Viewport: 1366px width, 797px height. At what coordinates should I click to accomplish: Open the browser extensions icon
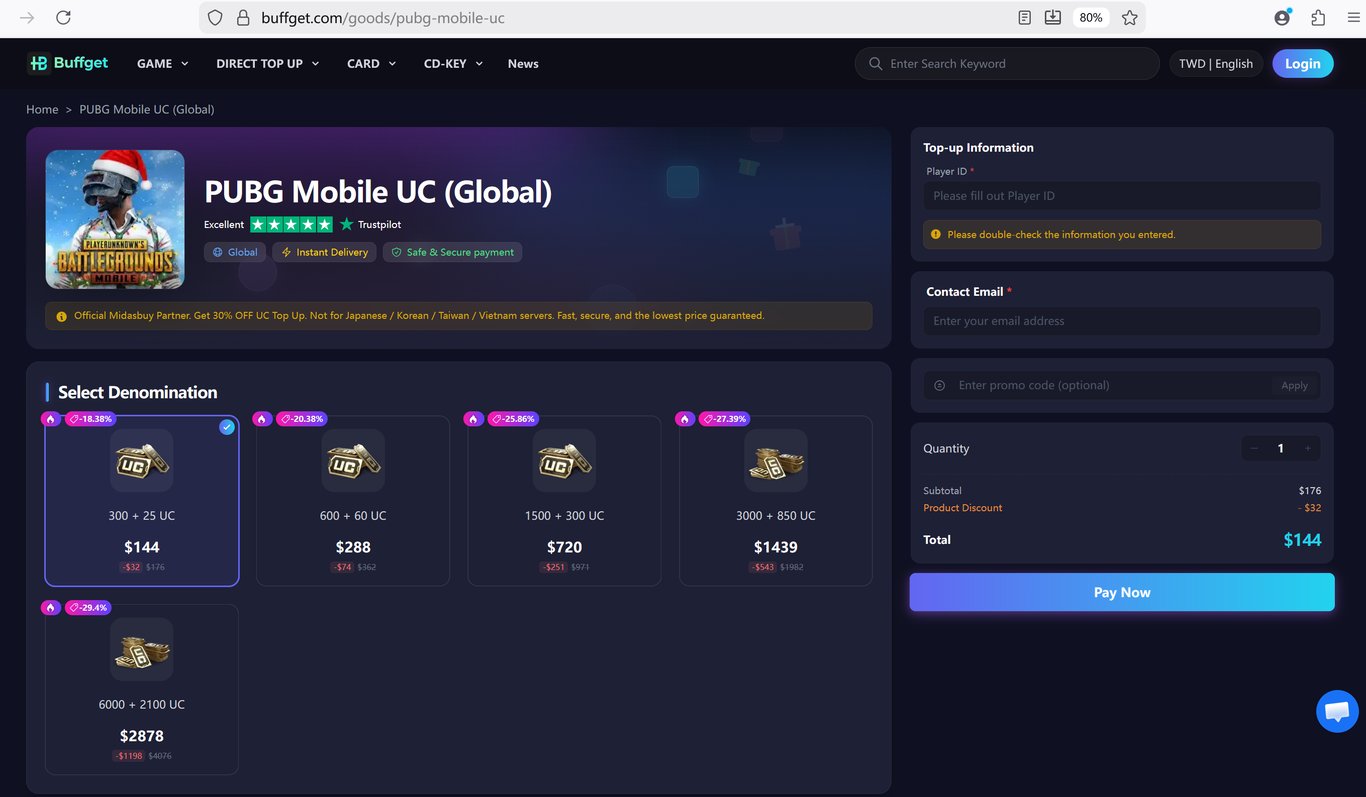click(x=1318, y=18)
